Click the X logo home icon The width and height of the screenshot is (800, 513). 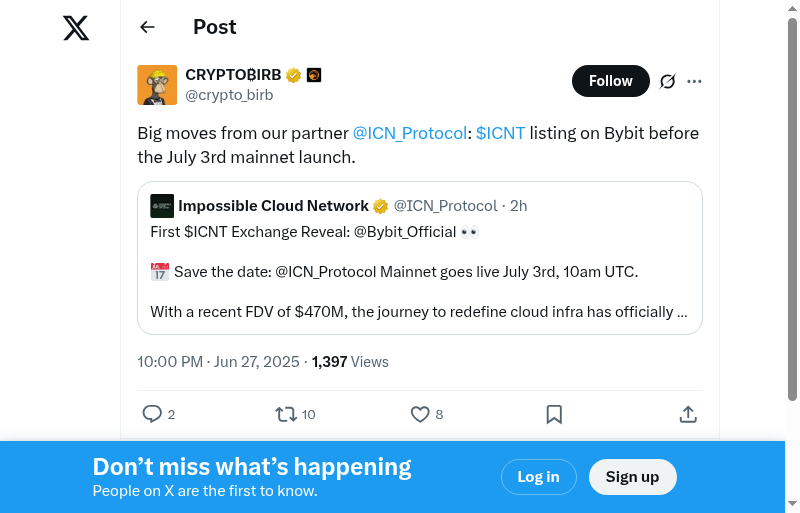(76, 28)
